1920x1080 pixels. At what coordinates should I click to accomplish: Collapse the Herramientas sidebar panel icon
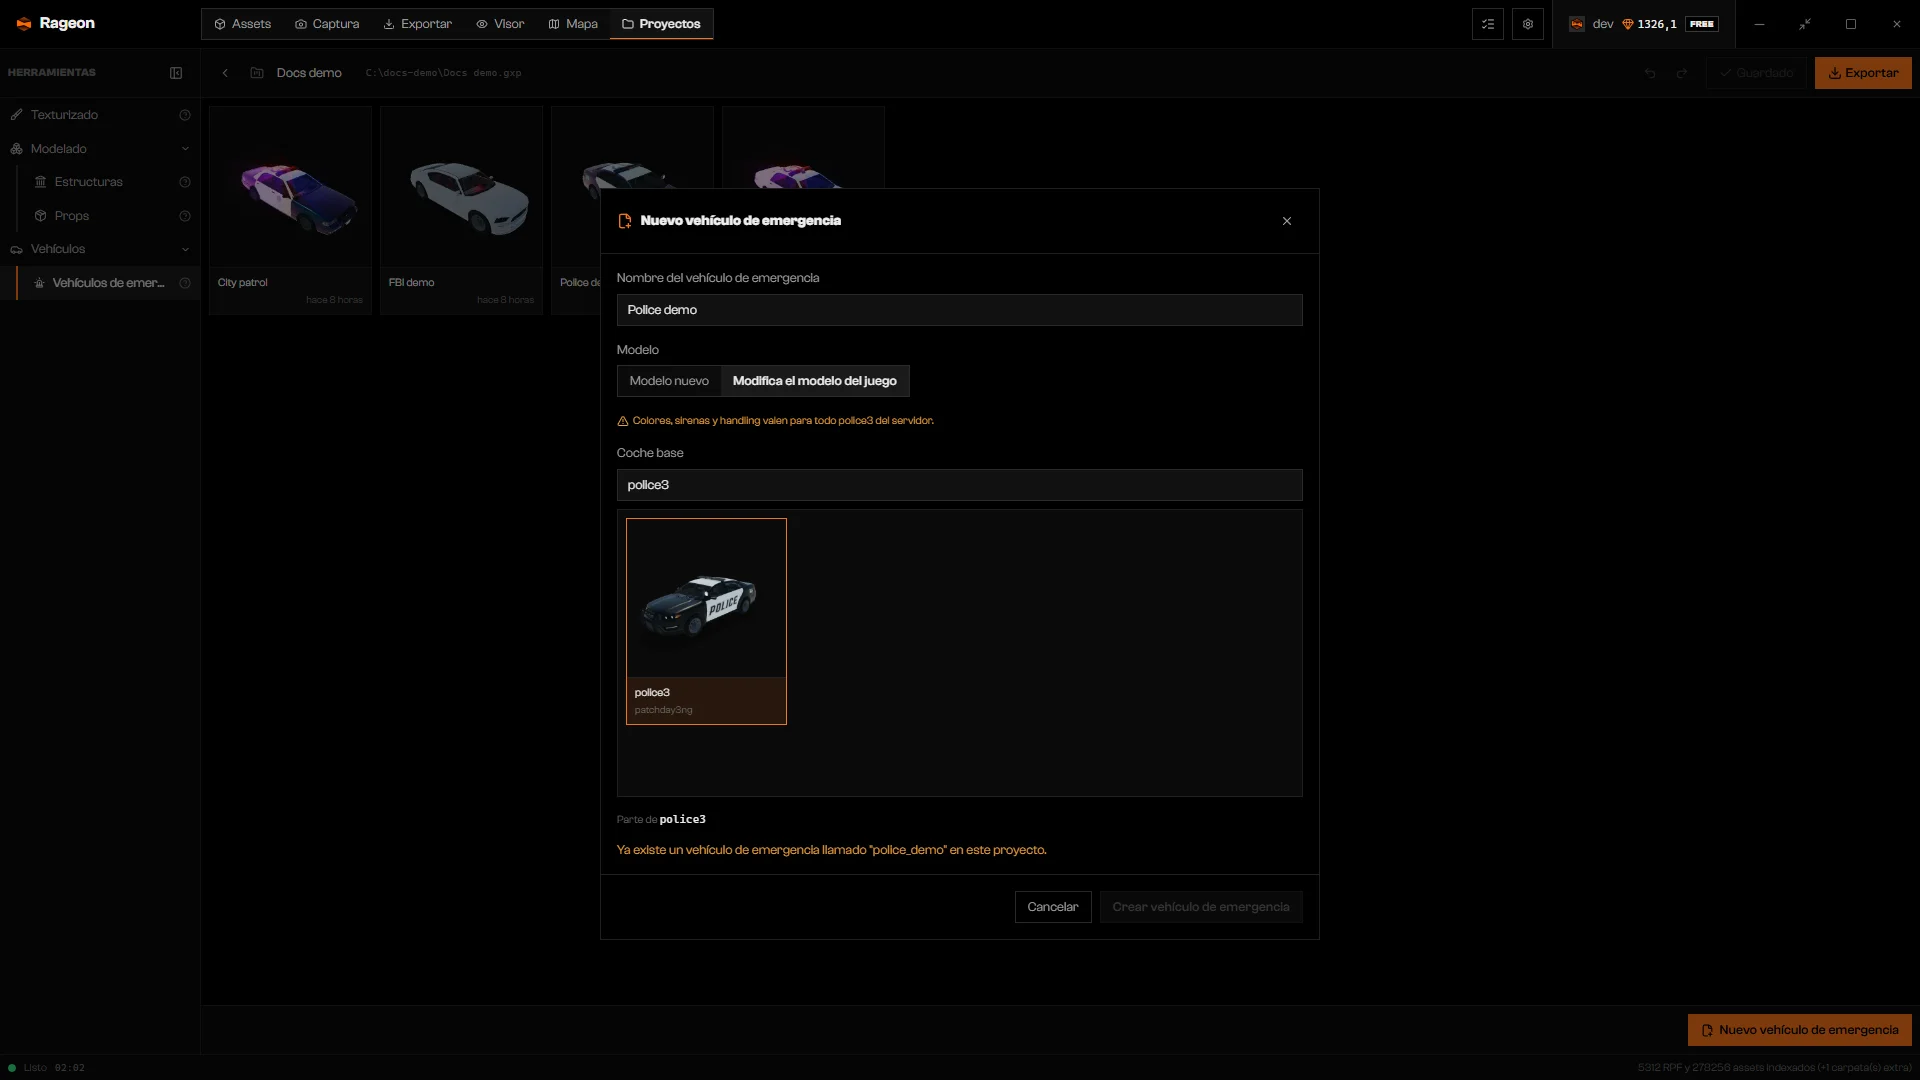coord(176,73)
